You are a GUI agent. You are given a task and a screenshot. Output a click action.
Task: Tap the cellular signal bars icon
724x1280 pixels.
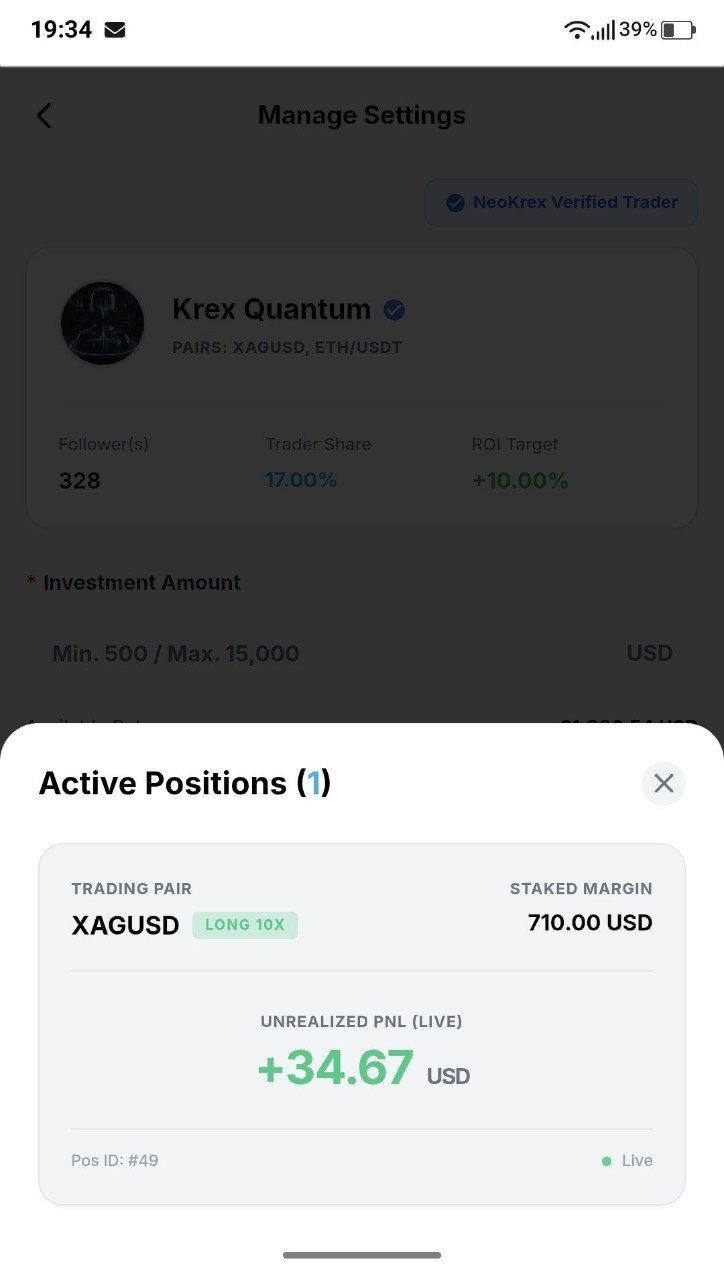[603, 30]
